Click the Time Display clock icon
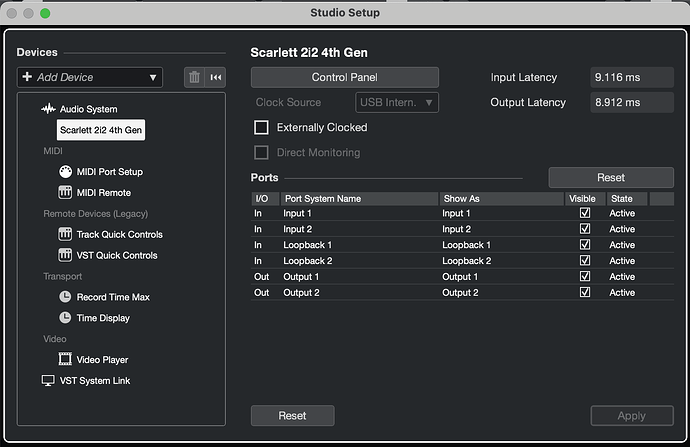The width and height of the screenshot is (690, 447). (x=65, y=317)
